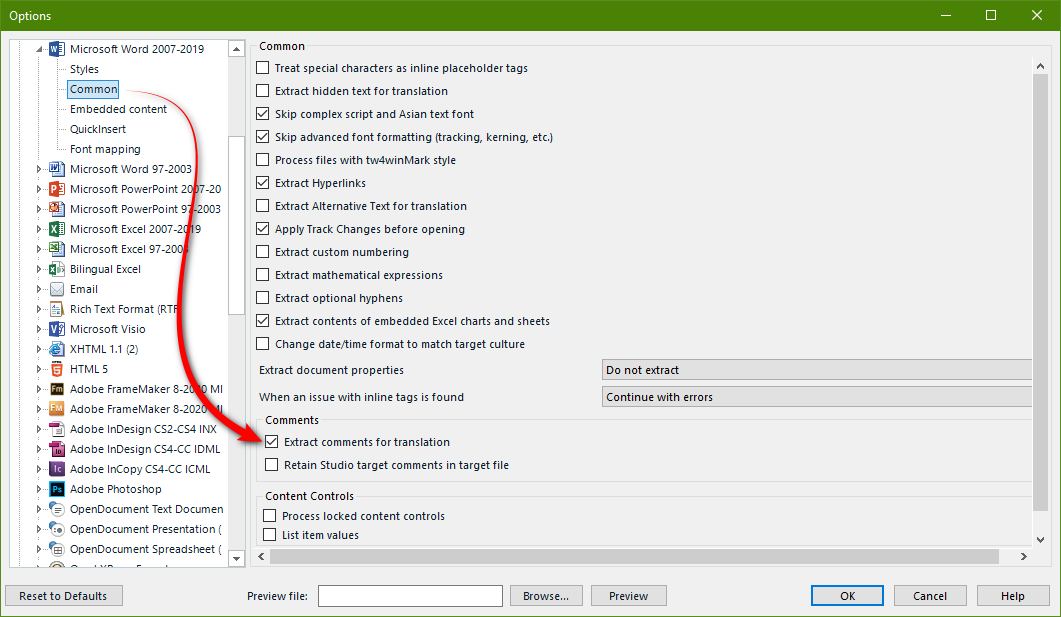Open the QuickInsert settings page
Screen dimensions: 1061x617
coord(98,129)
